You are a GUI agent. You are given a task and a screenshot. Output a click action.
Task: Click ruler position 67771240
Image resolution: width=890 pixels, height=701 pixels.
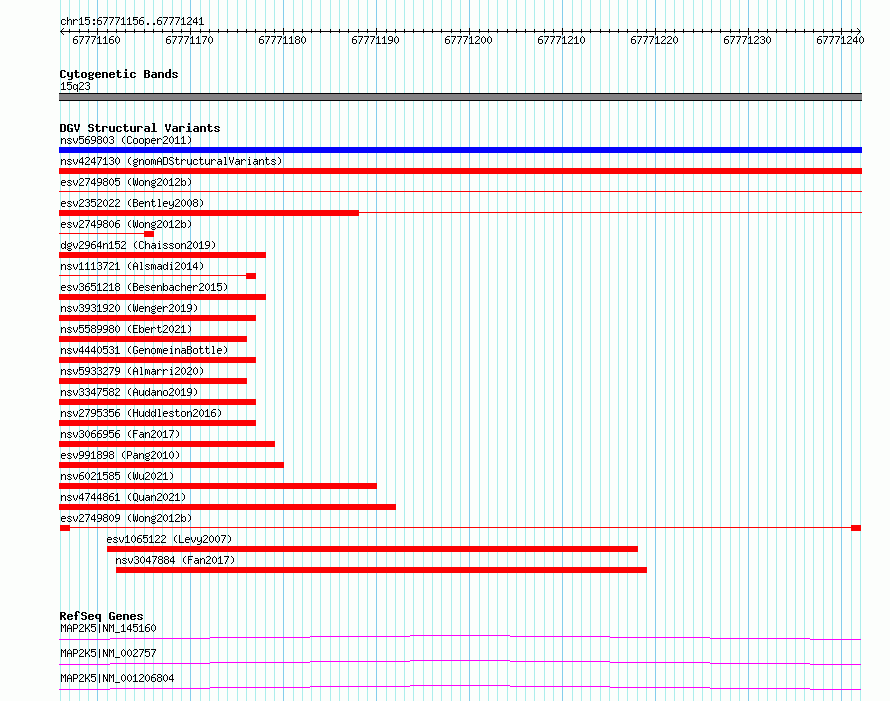point(840,40)
